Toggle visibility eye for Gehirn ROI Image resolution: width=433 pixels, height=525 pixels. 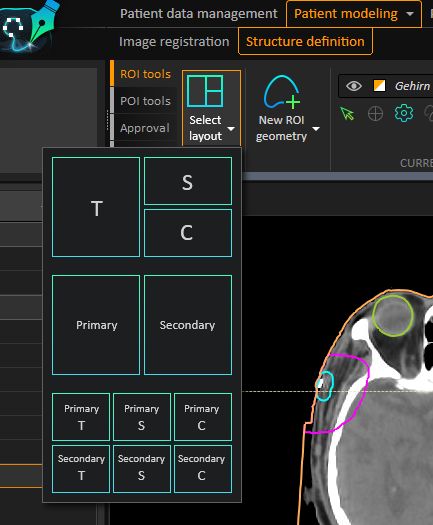(x=354, y=86)
